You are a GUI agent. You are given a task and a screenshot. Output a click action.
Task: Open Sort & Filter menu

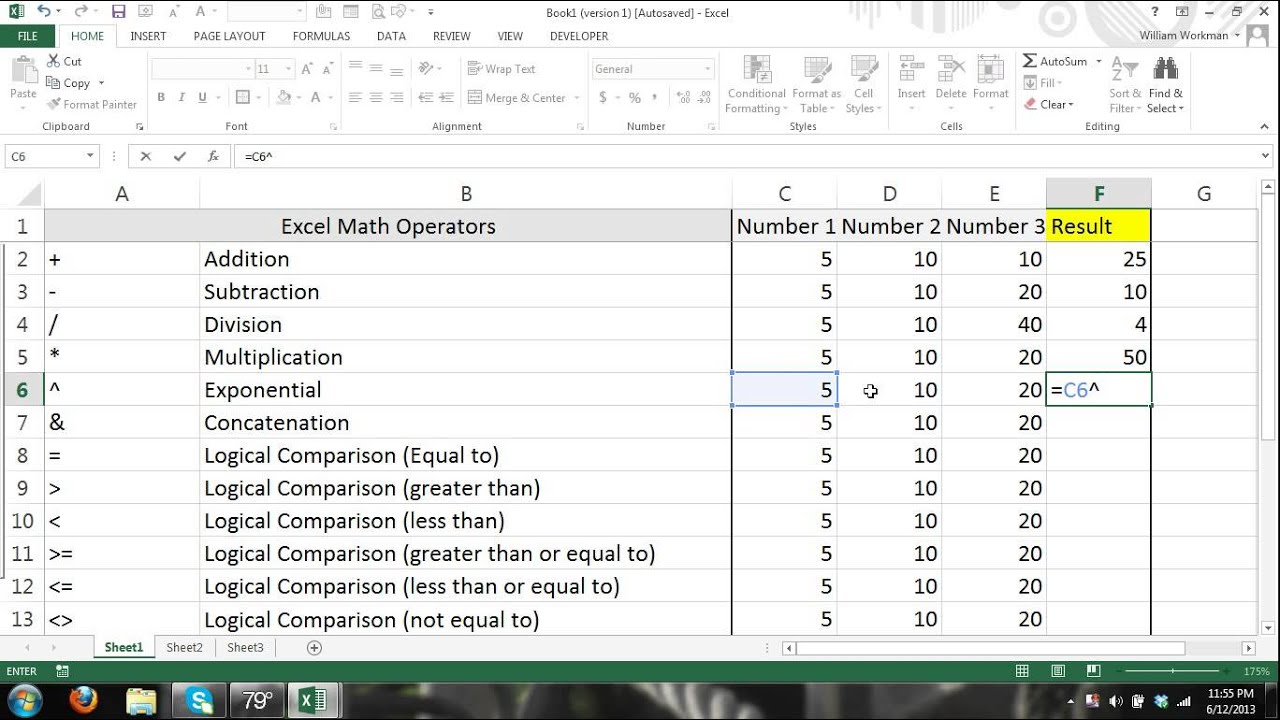tap(1125, 85)
